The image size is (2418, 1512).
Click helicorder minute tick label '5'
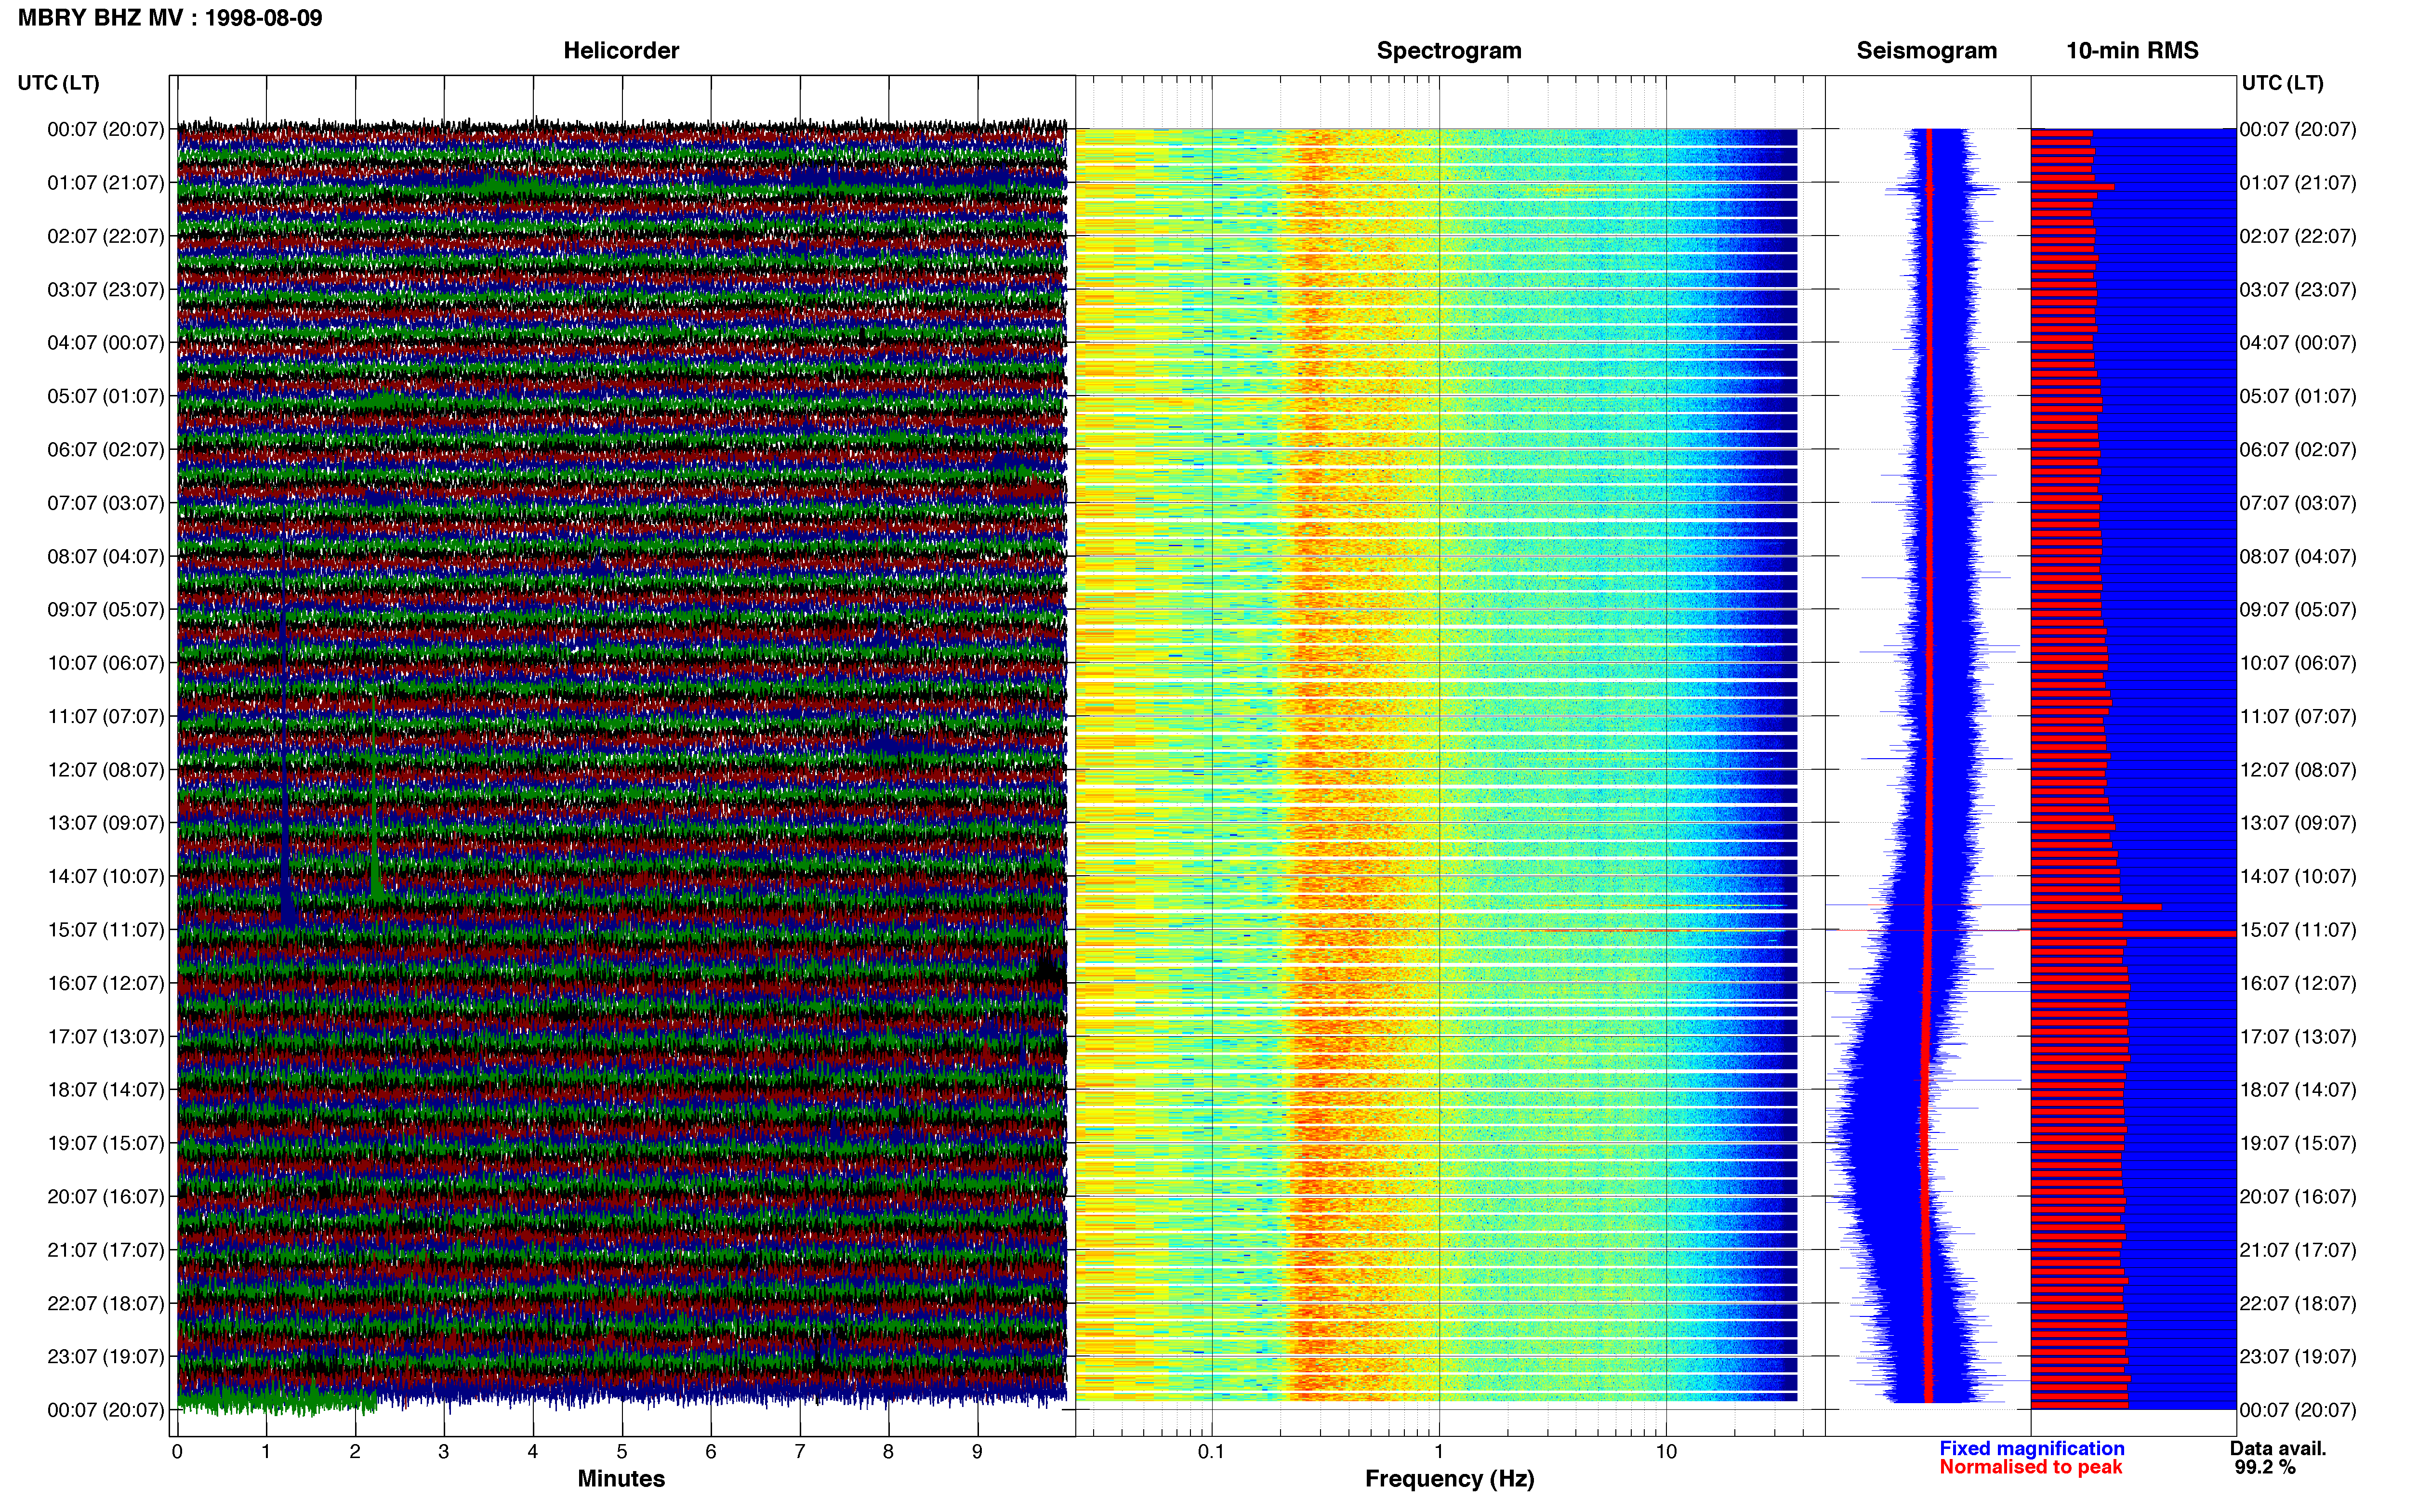click(x=622, y=1452)
